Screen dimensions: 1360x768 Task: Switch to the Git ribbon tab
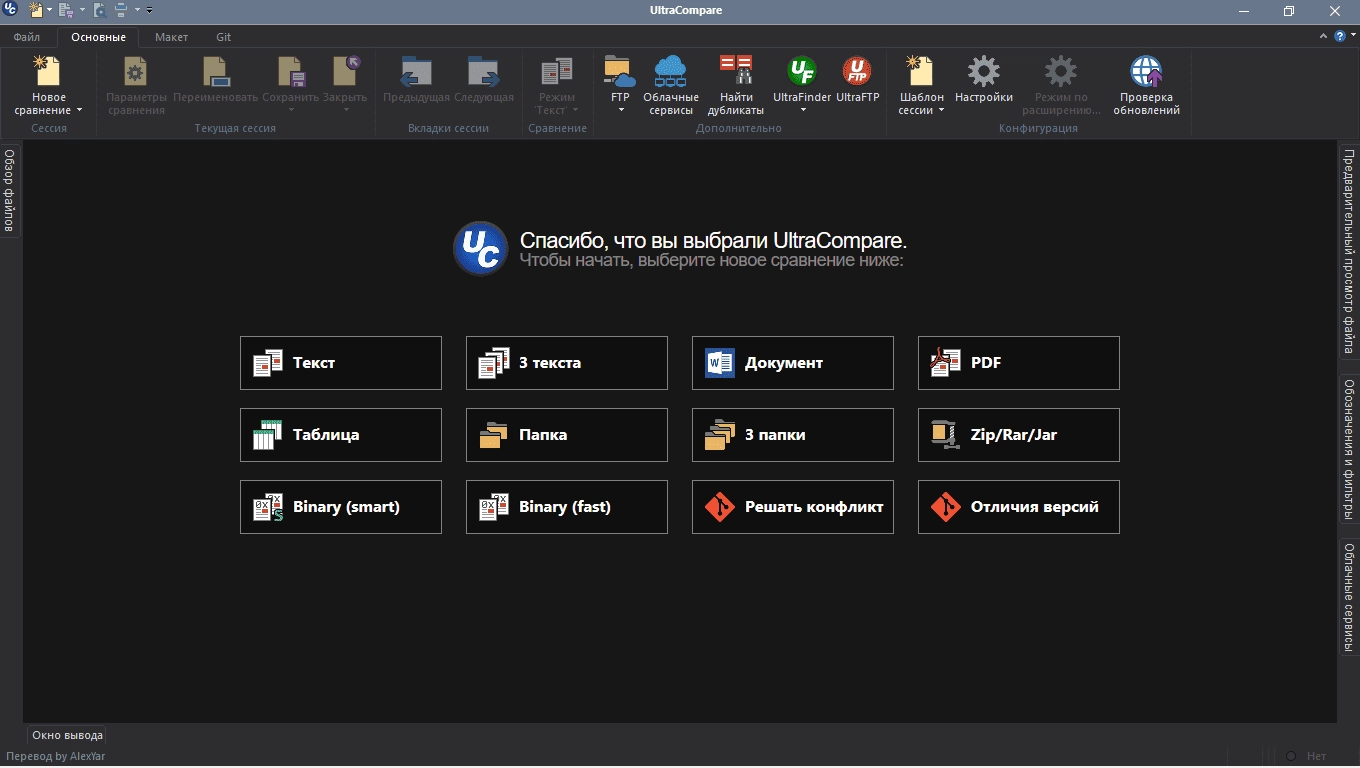223,37
